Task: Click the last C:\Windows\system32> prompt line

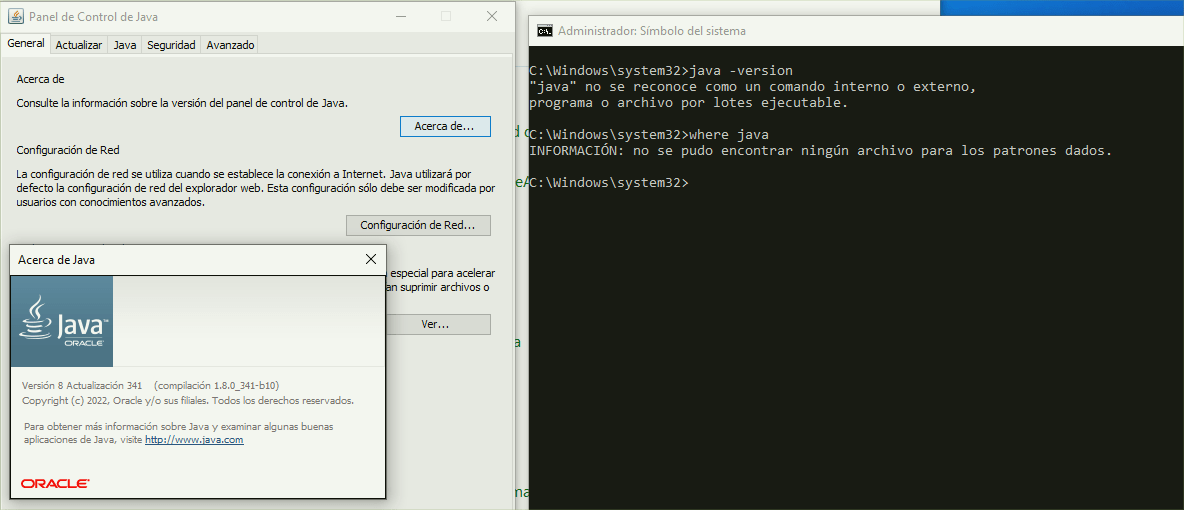Action: point(609,182)
